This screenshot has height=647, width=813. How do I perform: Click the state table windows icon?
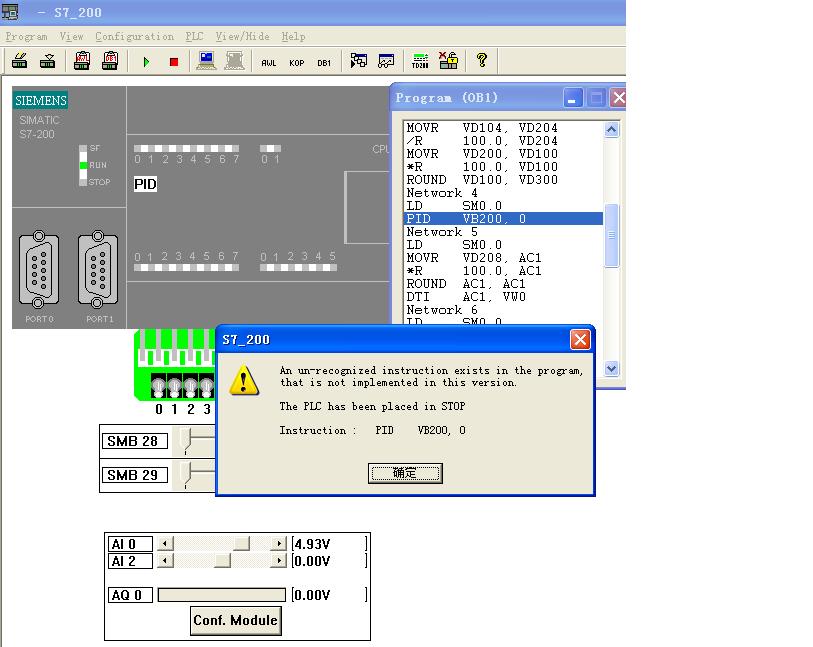click(x=358, y=61)
